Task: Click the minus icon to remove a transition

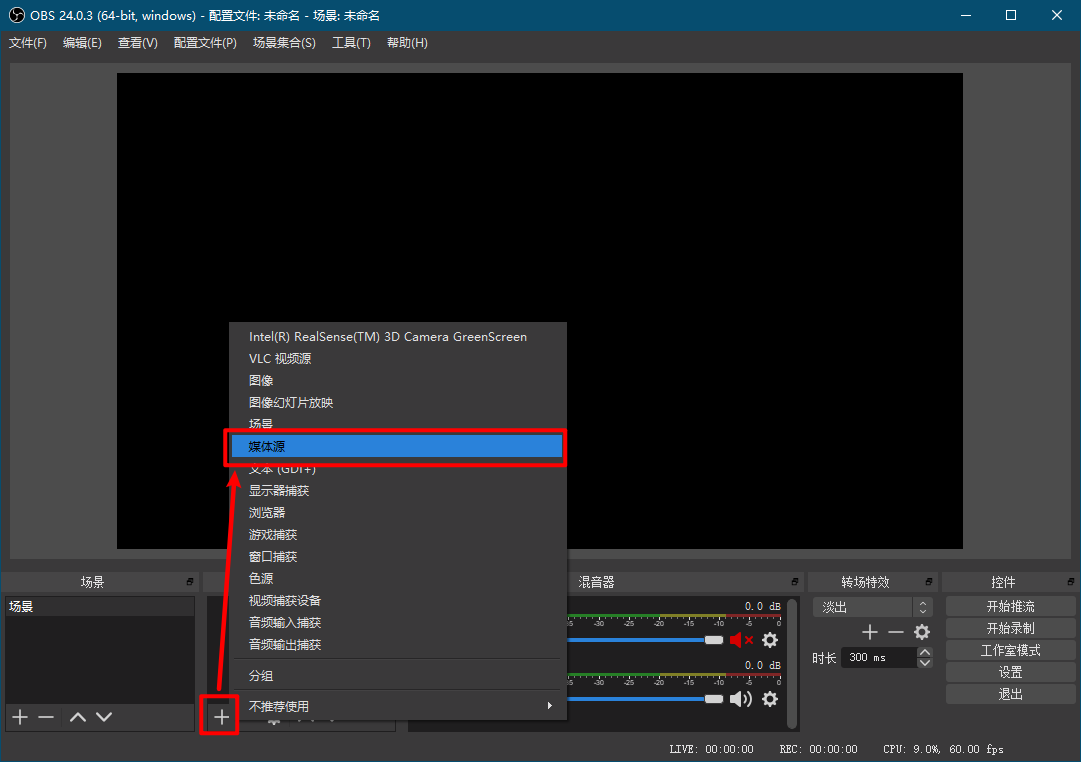Action: point(895,631)
